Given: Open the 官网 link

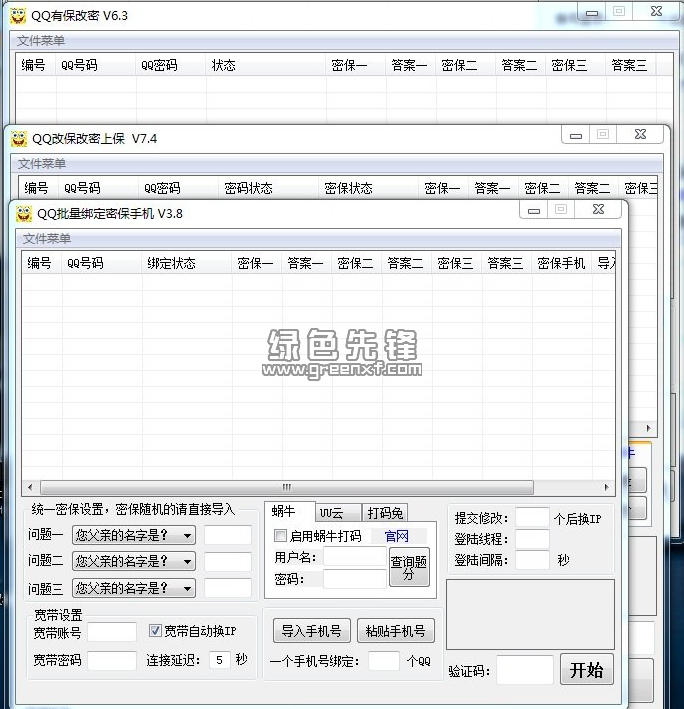Looking at the screenshot, I should point(396,536).
